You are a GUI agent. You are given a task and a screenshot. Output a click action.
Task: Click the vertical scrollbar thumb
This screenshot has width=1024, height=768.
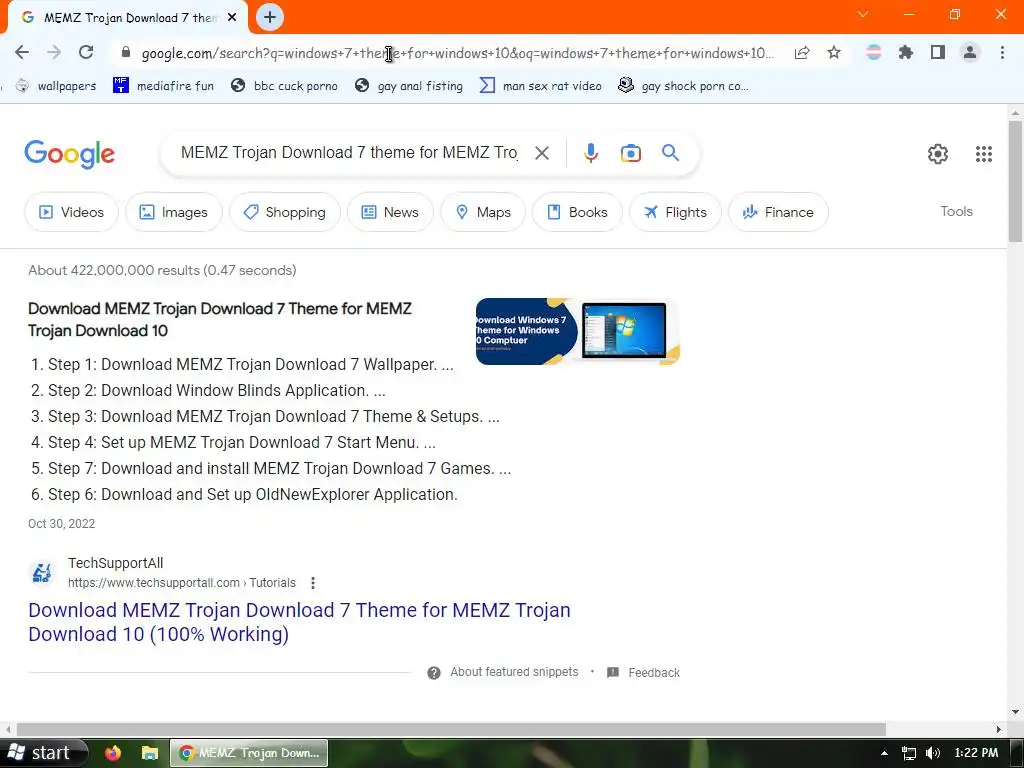(1016, 182)
